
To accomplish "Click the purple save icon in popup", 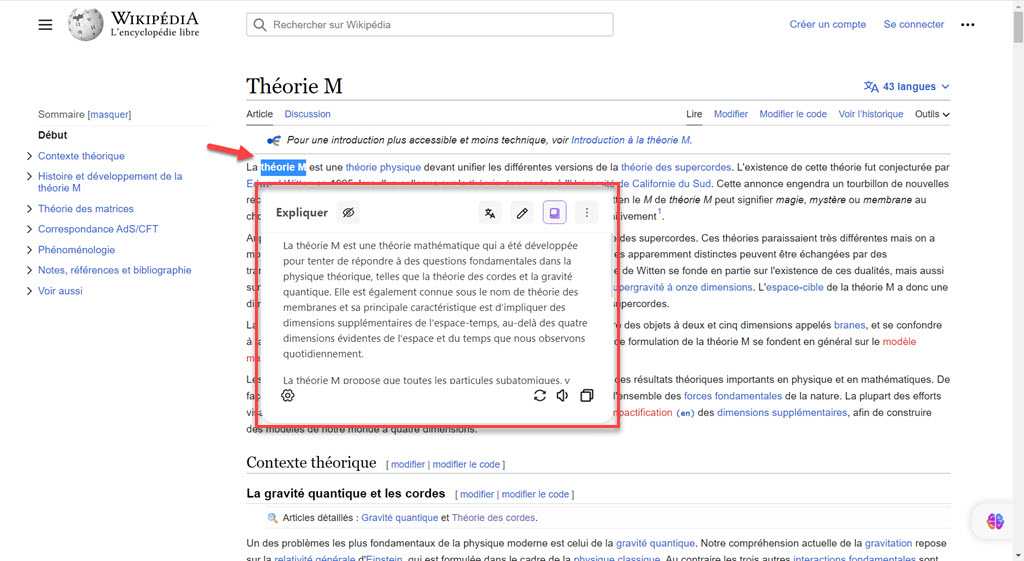I will coord(554,213).
